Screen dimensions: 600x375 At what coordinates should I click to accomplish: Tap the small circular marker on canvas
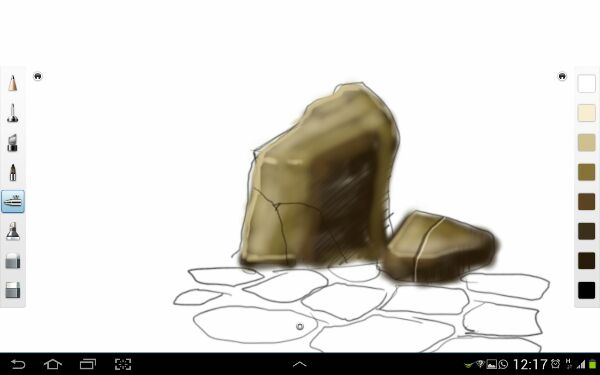tap(300, 326)
